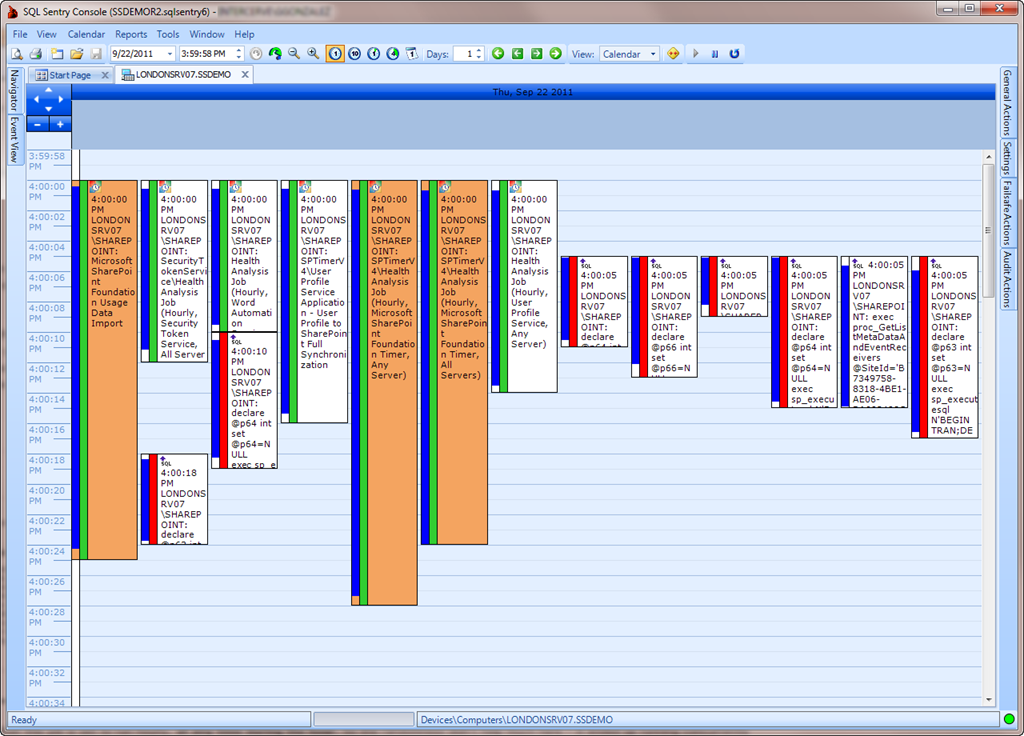The image size is (1024, 736).
Task: Open the Calendar menu
Action: pyautogui.click(x=86, y=34)
